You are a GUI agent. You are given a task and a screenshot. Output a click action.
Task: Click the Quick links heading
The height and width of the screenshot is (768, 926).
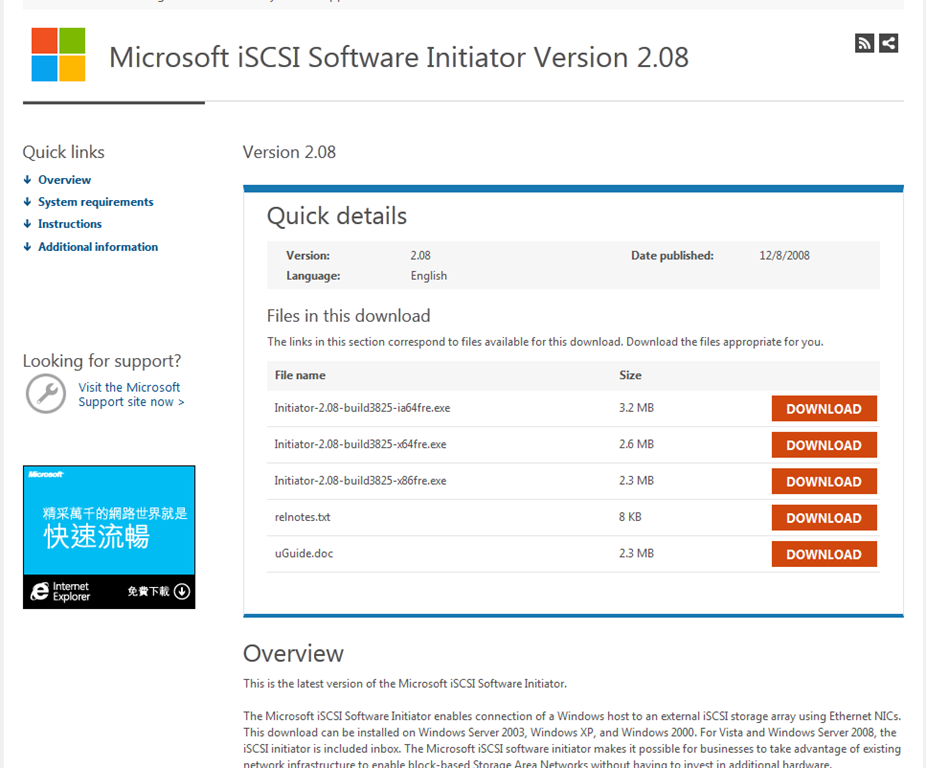64,152
